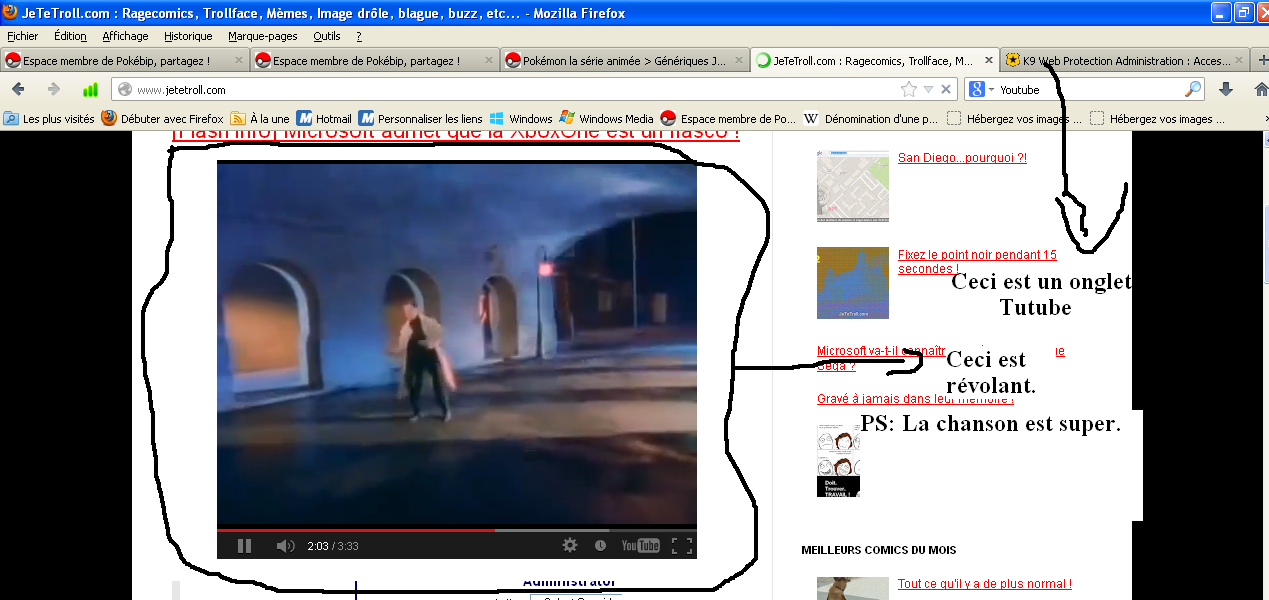Run the search with the magnifier icon
This screenshot has height=600, width=1269.
pos(1192,89)
